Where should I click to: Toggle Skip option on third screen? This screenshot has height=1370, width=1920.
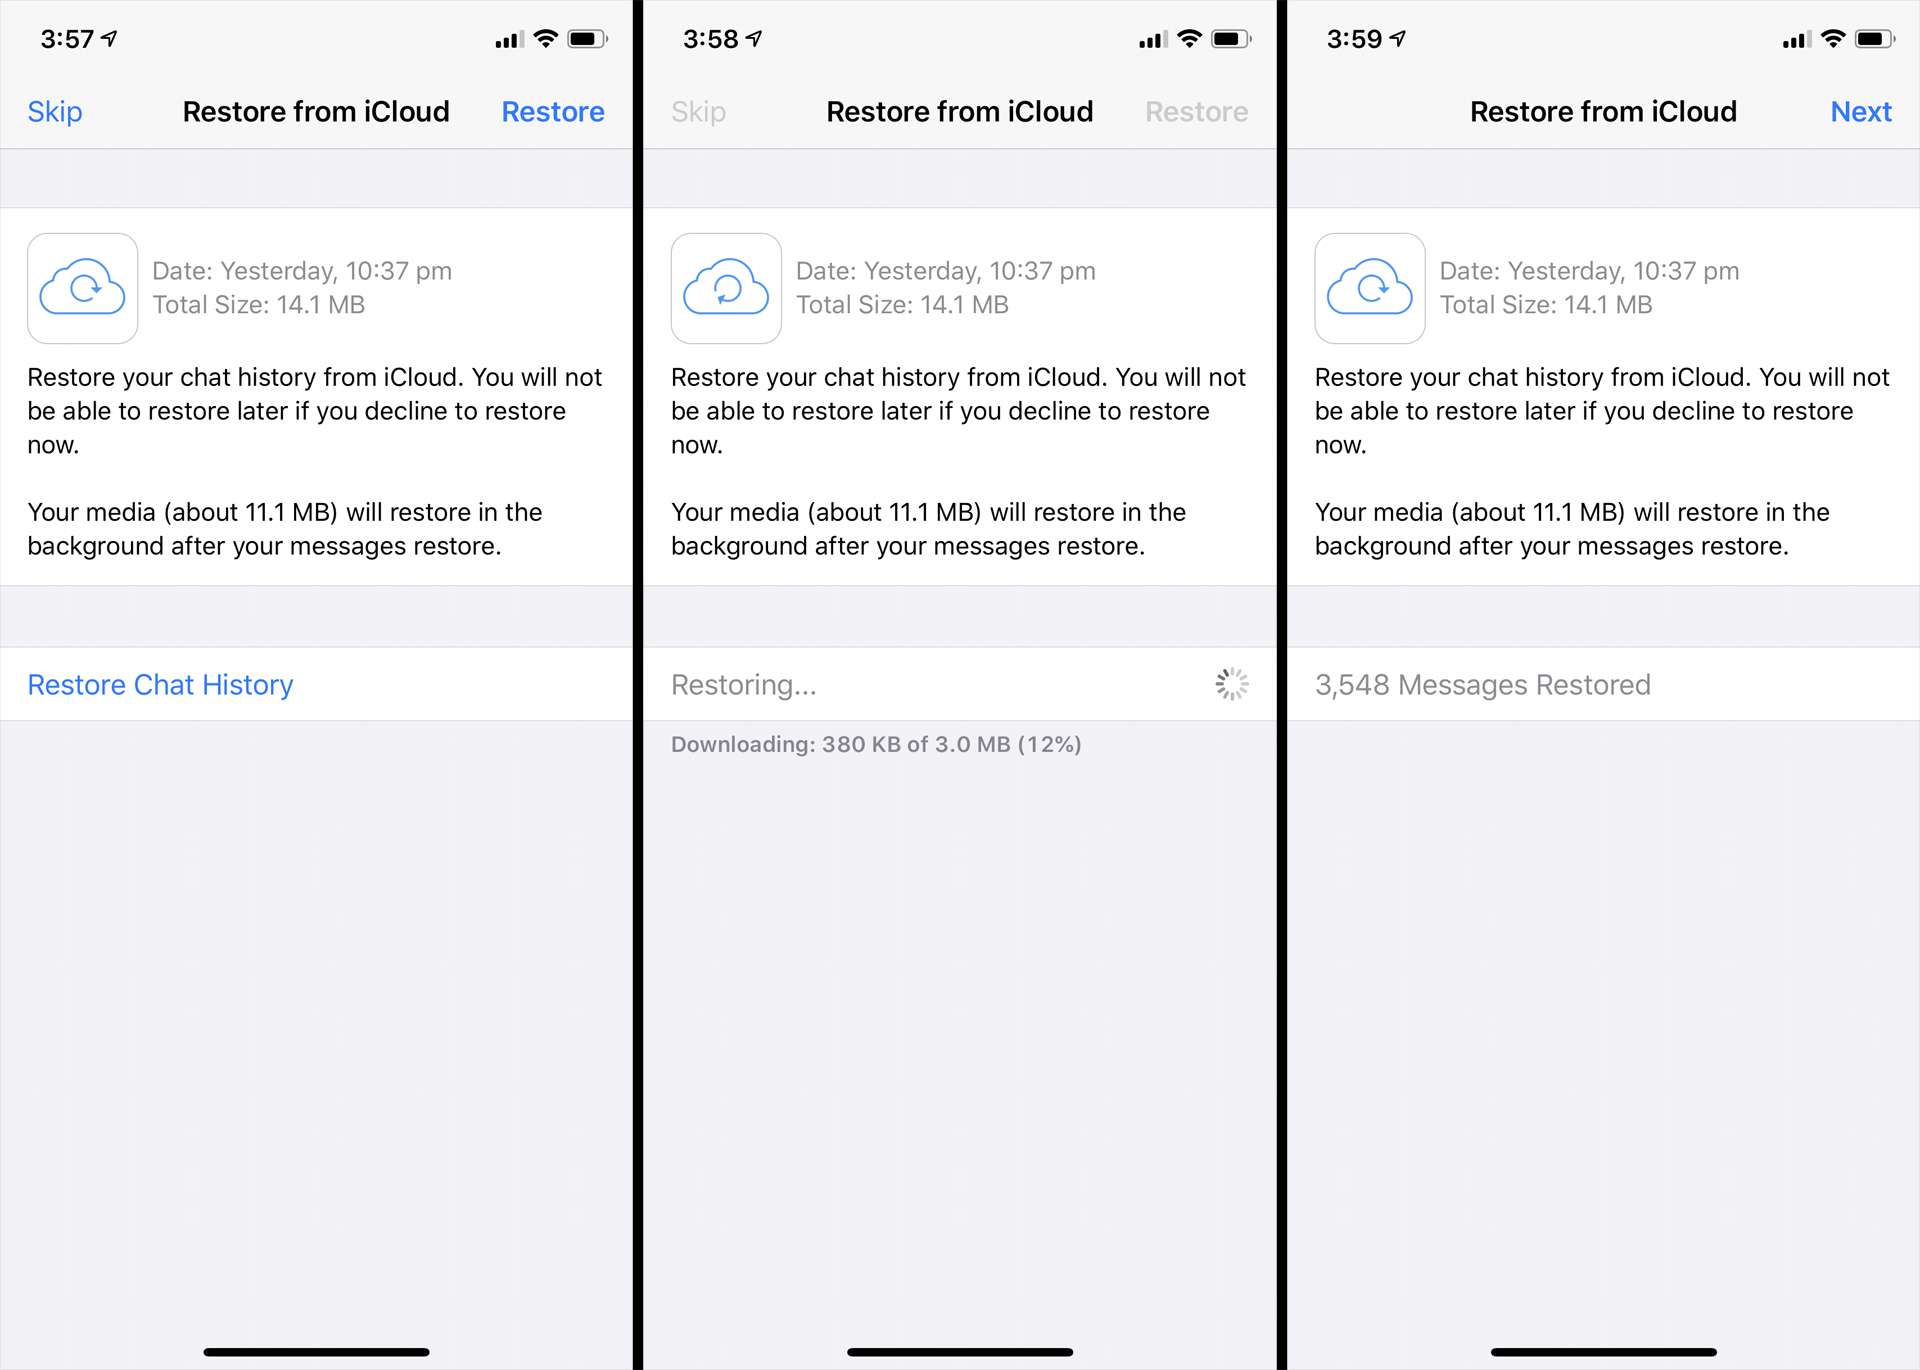click(x=1336, y=111)
